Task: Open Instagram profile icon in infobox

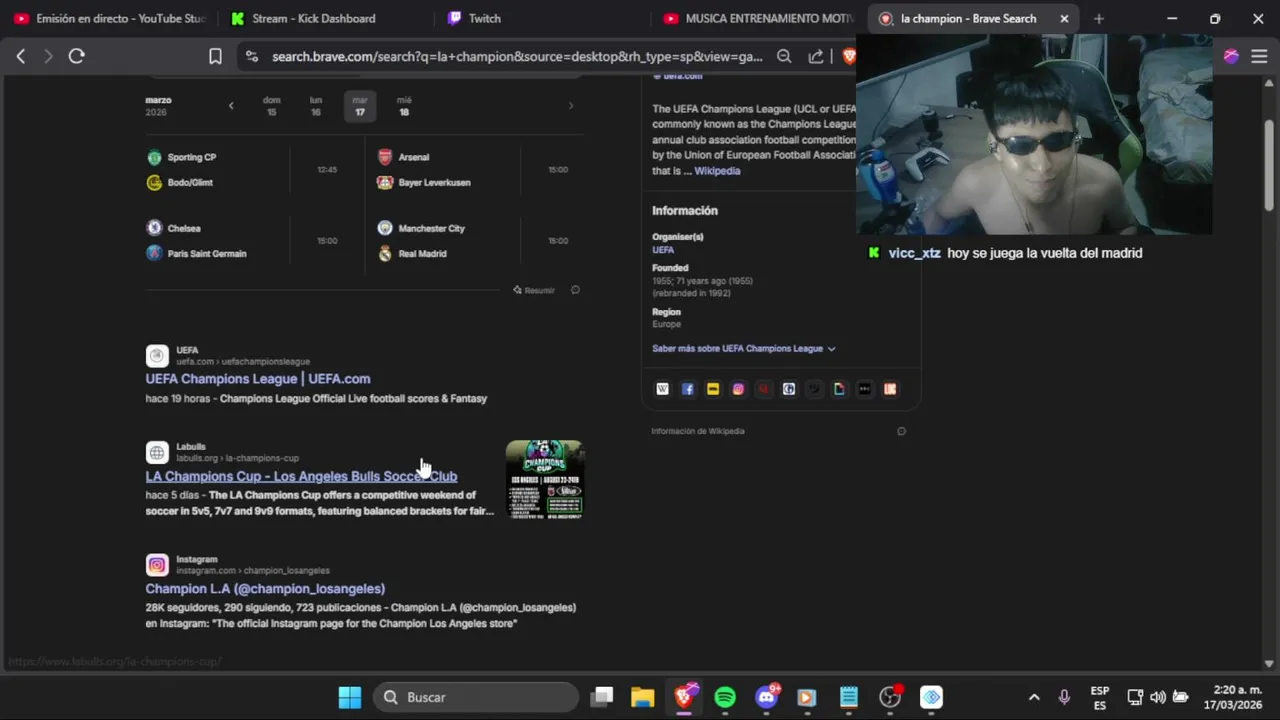Action: [x=738, y=389]
